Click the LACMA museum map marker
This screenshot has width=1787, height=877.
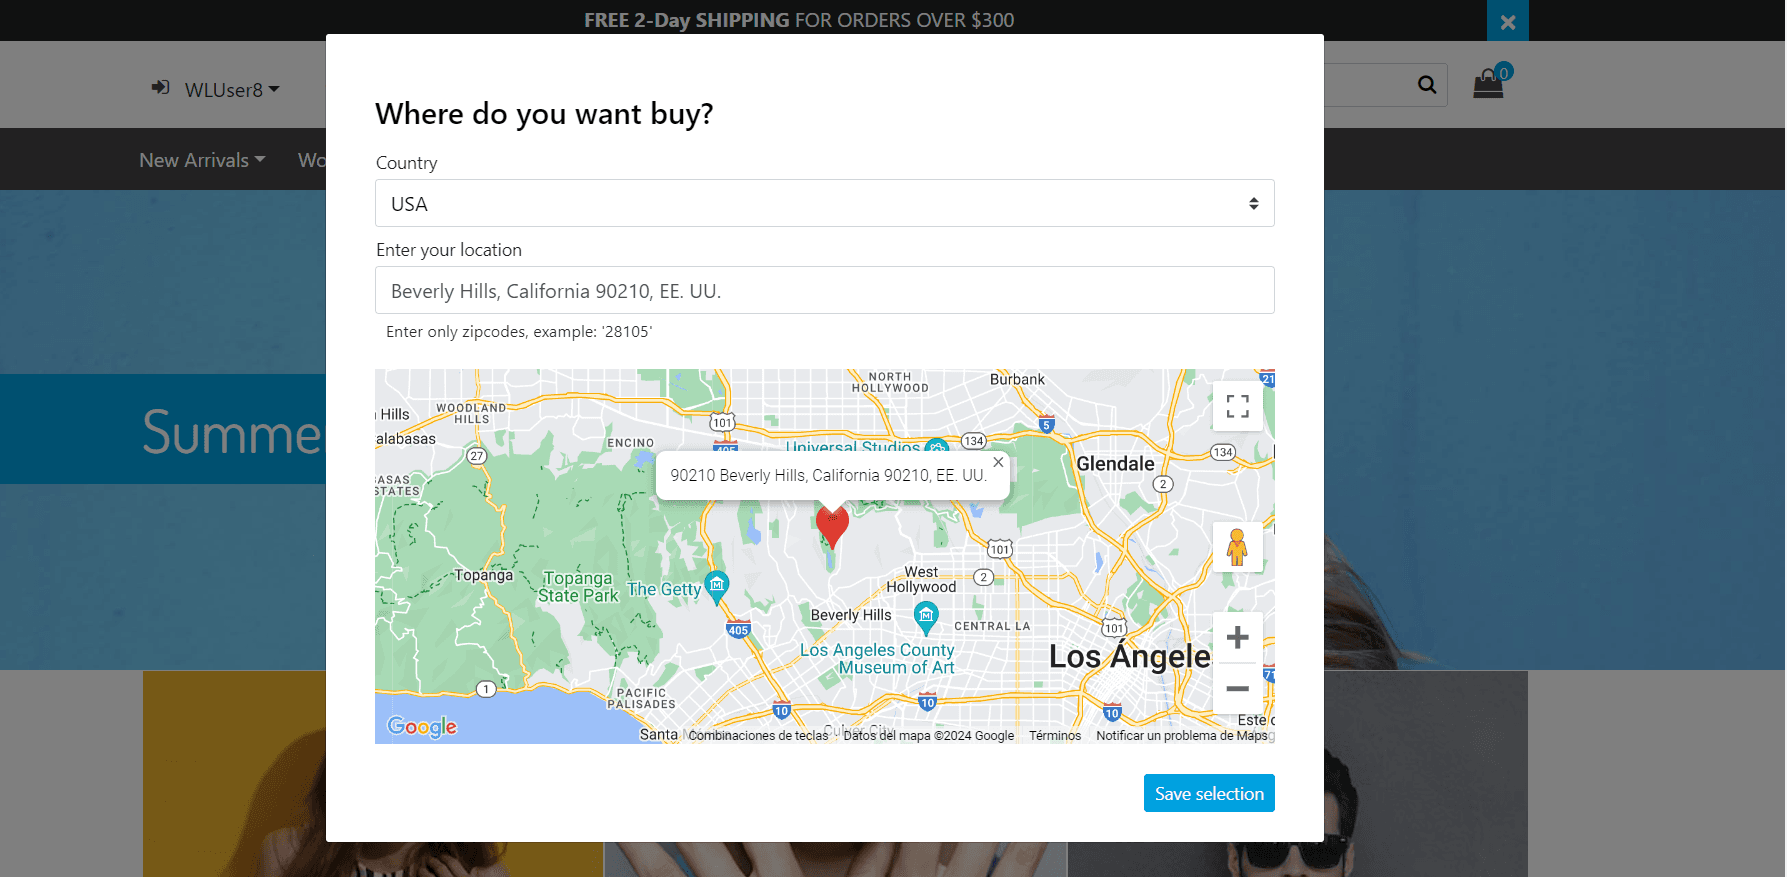(x=927, y=618)
